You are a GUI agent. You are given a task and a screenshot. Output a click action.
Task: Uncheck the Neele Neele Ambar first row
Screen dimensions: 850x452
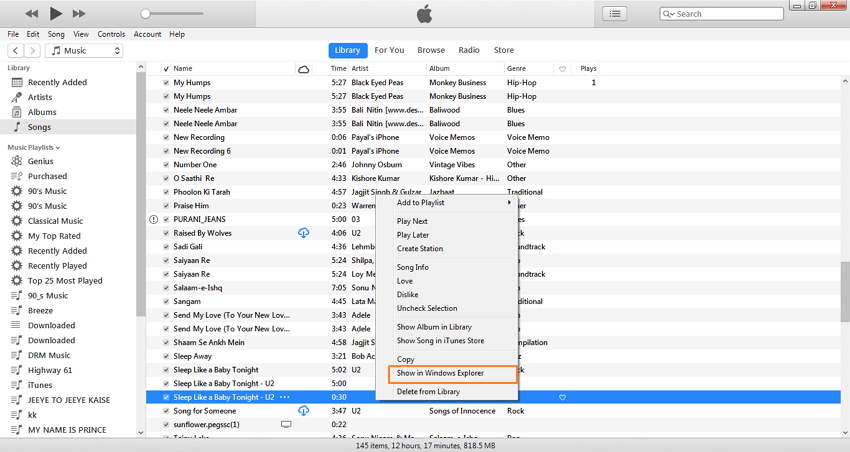166,110
